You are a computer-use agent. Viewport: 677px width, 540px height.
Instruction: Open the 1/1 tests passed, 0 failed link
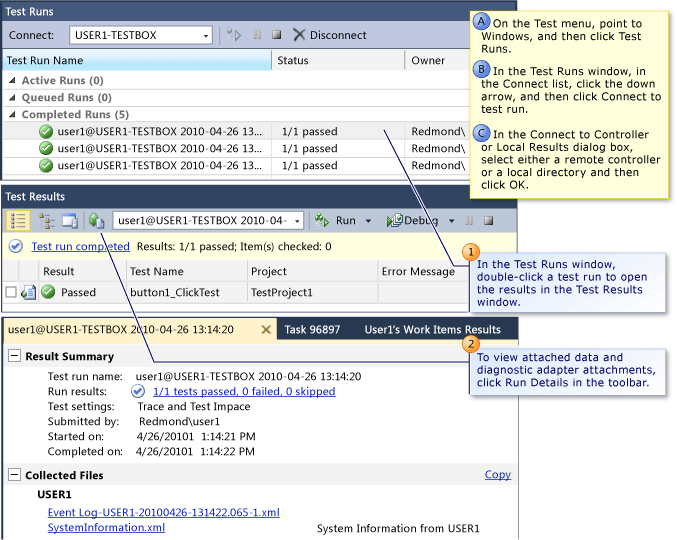[244, 392]
